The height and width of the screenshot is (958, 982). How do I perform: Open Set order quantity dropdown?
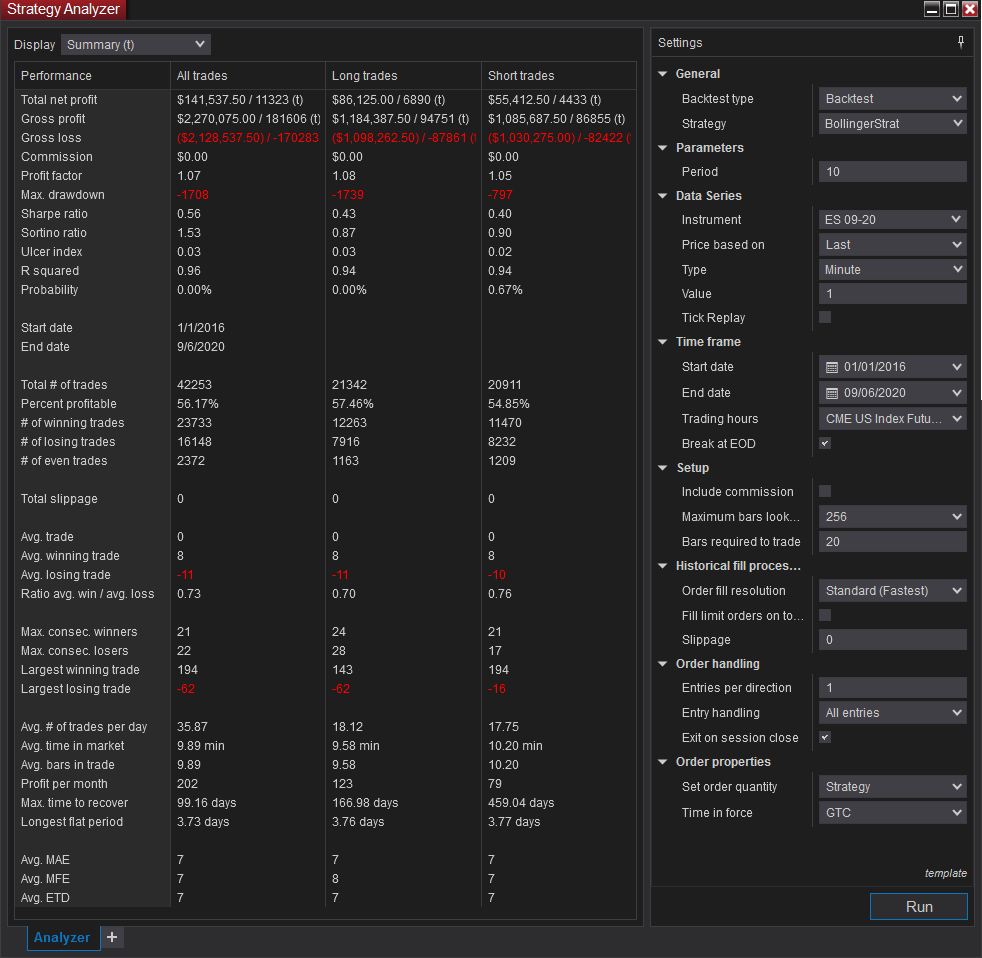[x=892, y=787]
